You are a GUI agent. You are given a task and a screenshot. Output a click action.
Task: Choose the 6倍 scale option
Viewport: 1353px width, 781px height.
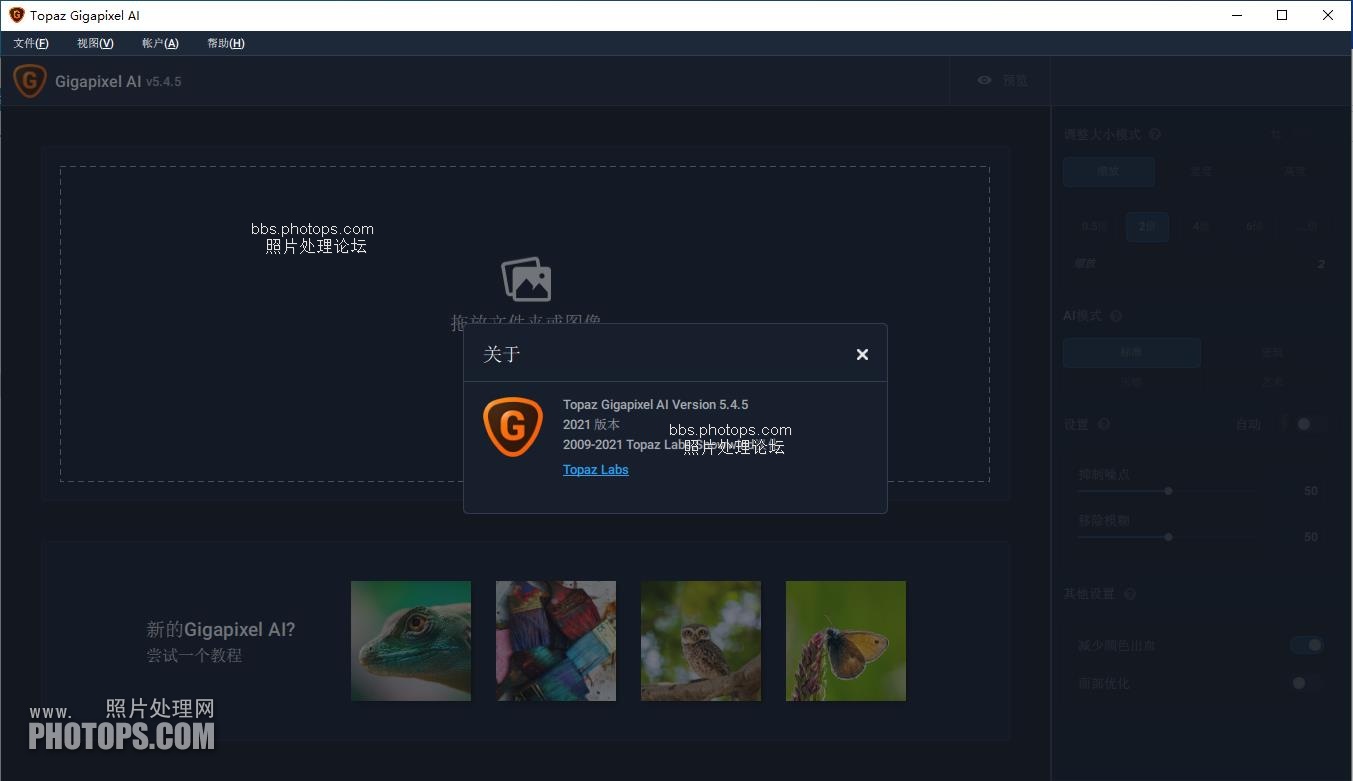[1254, 227]
